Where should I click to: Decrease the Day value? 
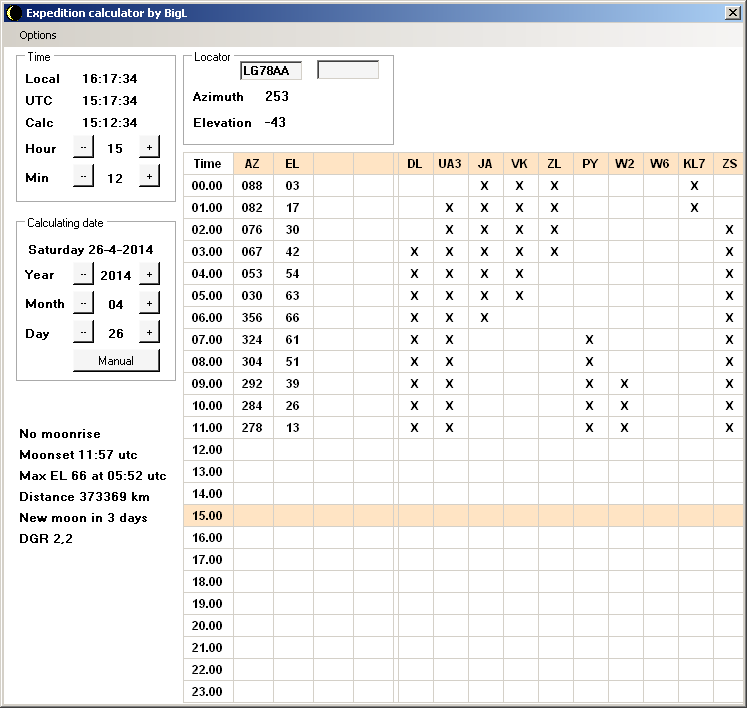pyautogui.click(x=83, y=333)
